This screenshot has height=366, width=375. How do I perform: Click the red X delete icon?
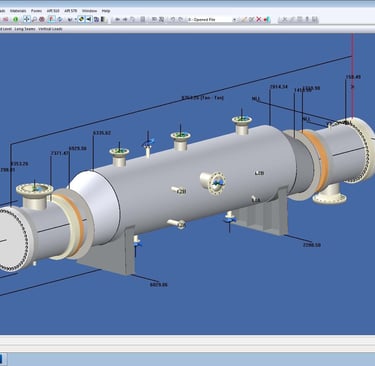(258, 19)
